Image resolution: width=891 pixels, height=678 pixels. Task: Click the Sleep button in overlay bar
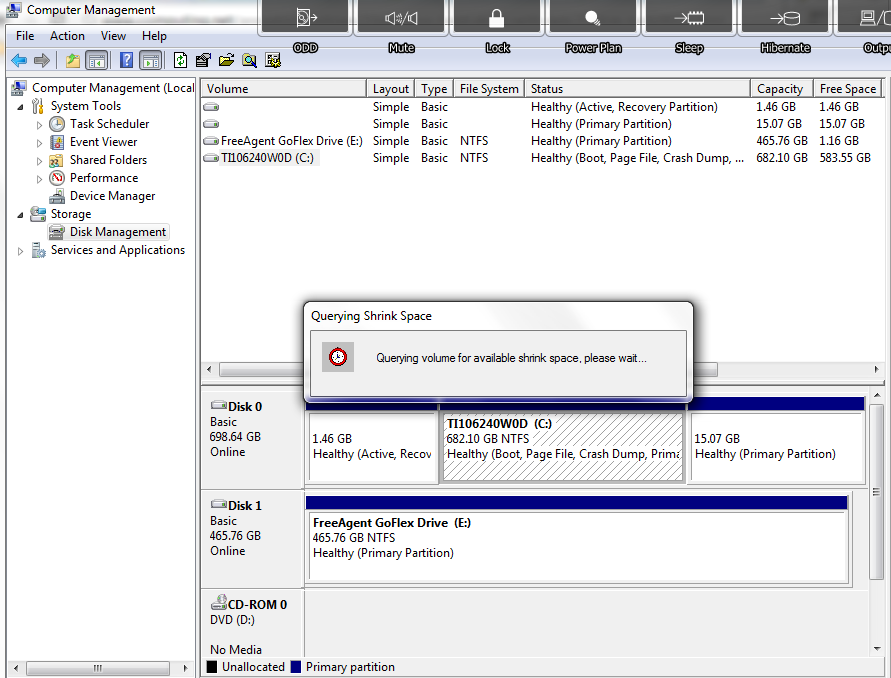tap(689, 18)
